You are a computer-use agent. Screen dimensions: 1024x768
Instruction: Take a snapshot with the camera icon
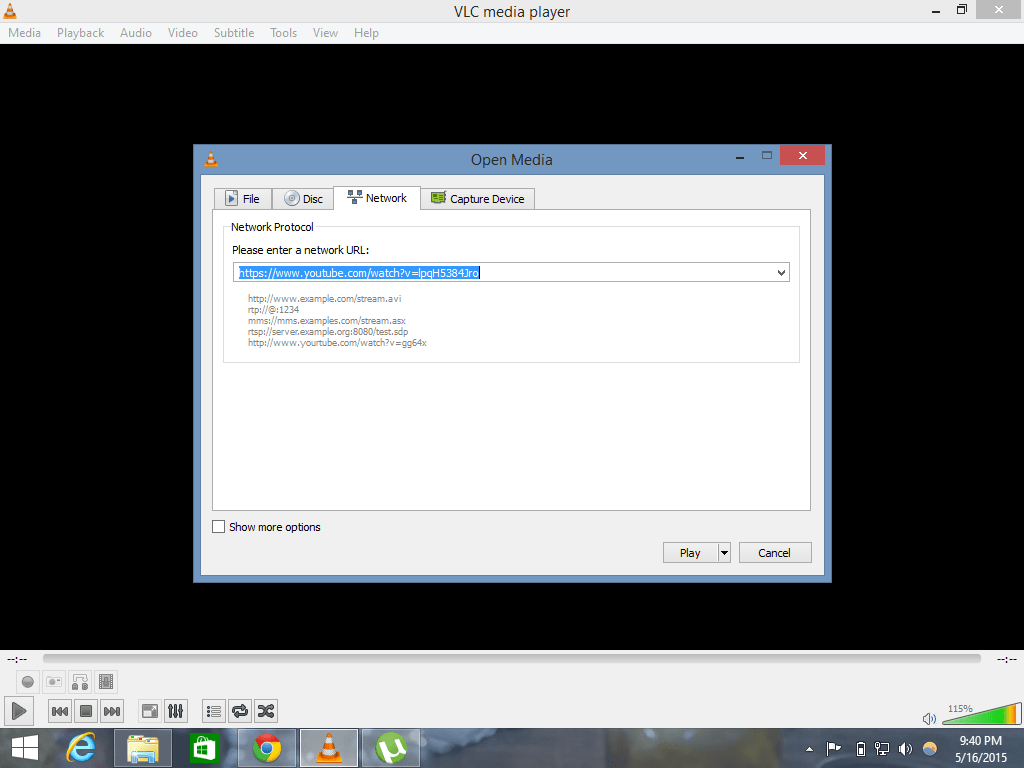click(x=54, y=682)
